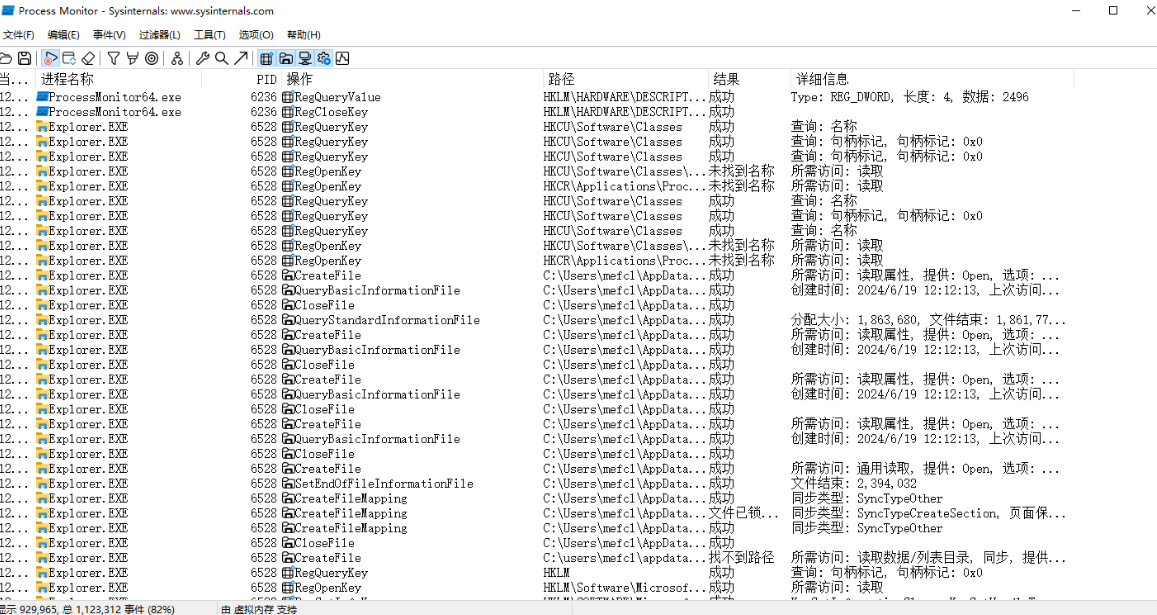1157x615 pixels.
Task: Select detail cell 'Type: REG_DWORD, 长度: 4'
Action: pos(909,97)
